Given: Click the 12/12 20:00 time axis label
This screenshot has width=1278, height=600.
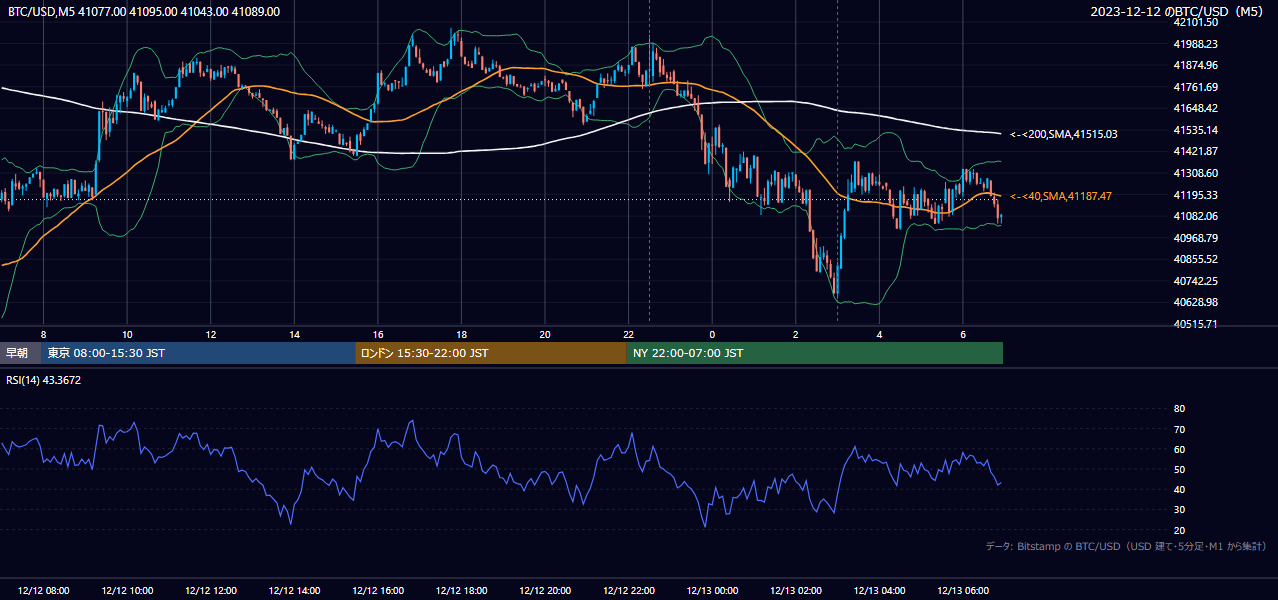Looking at the screenshot, I should point(545,590).
